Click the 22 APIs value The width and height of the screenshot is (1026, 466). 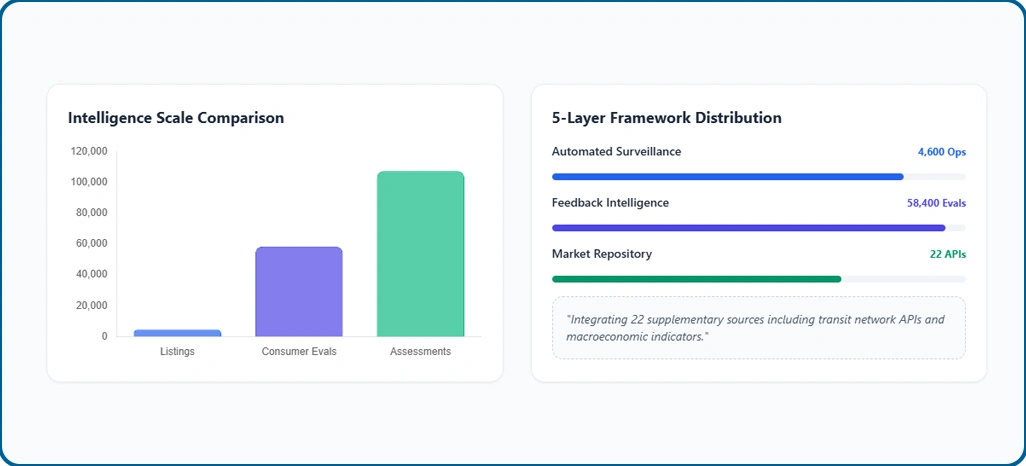click(x=947, y=254)
